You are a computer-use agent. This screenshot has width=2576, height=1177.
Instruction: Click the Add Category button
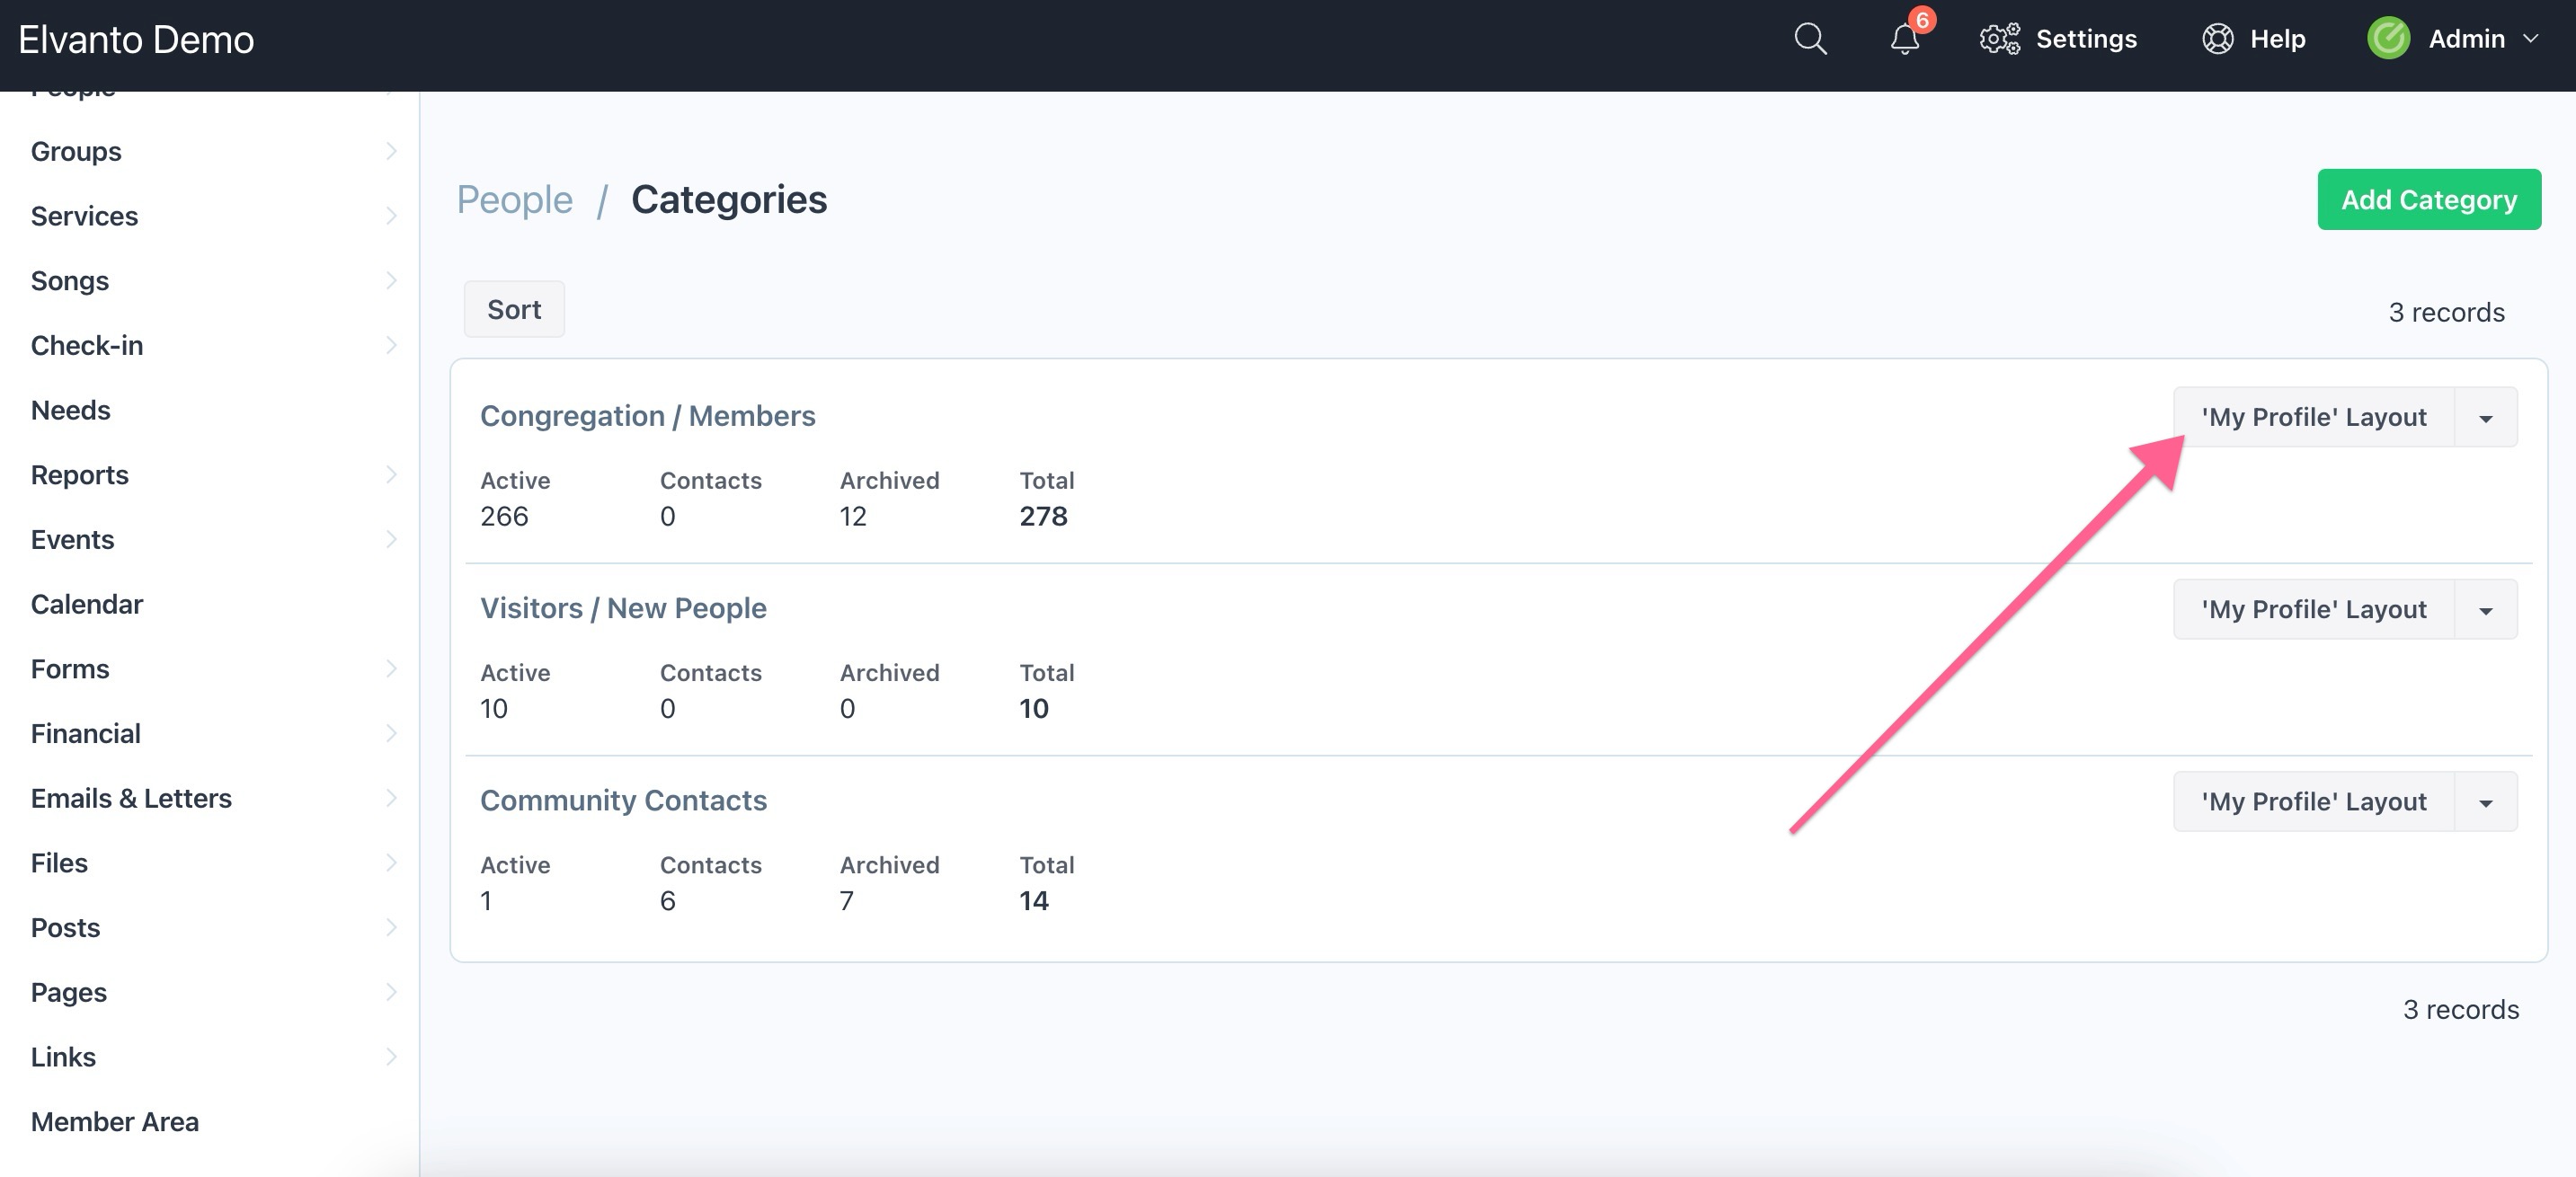[x=2428, y=200]
